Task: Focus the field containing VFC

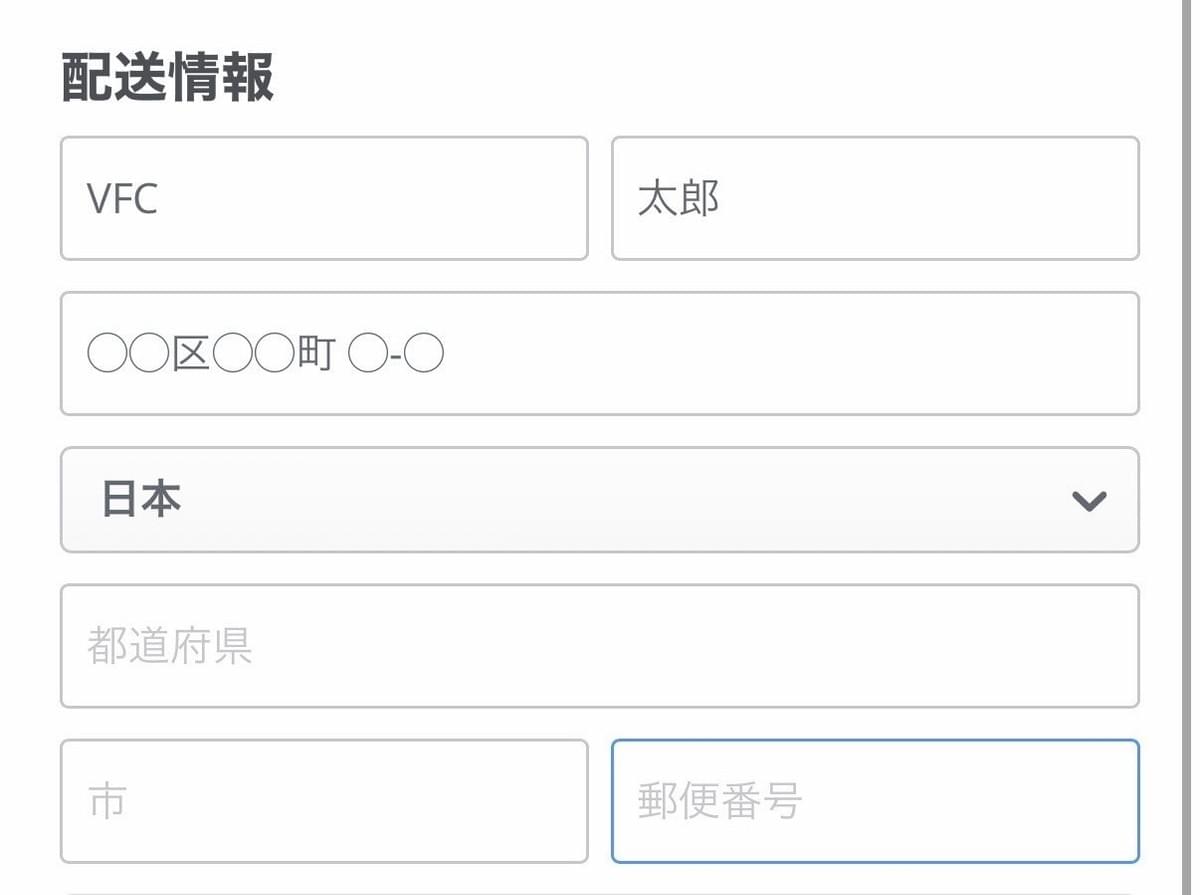Action: click(324, 198)
